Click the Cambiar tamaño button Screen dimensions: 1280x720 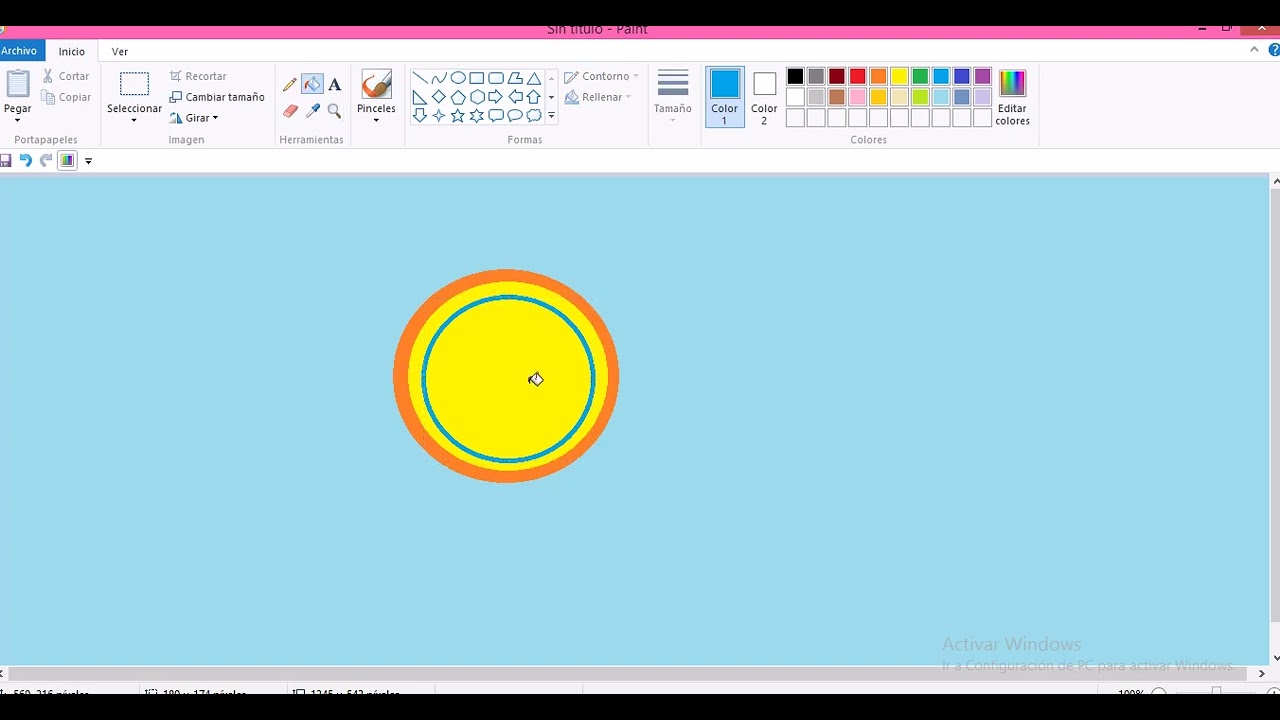tap(217, 97)
